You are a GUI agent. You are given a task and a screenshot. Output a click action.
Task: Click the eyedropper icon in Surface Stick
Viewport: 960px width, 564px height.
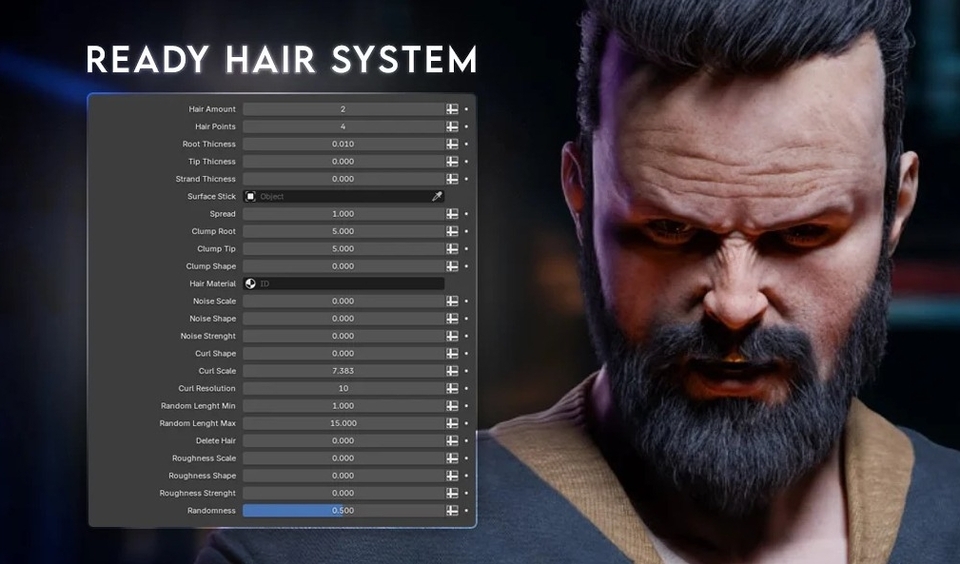click(437, 197)
